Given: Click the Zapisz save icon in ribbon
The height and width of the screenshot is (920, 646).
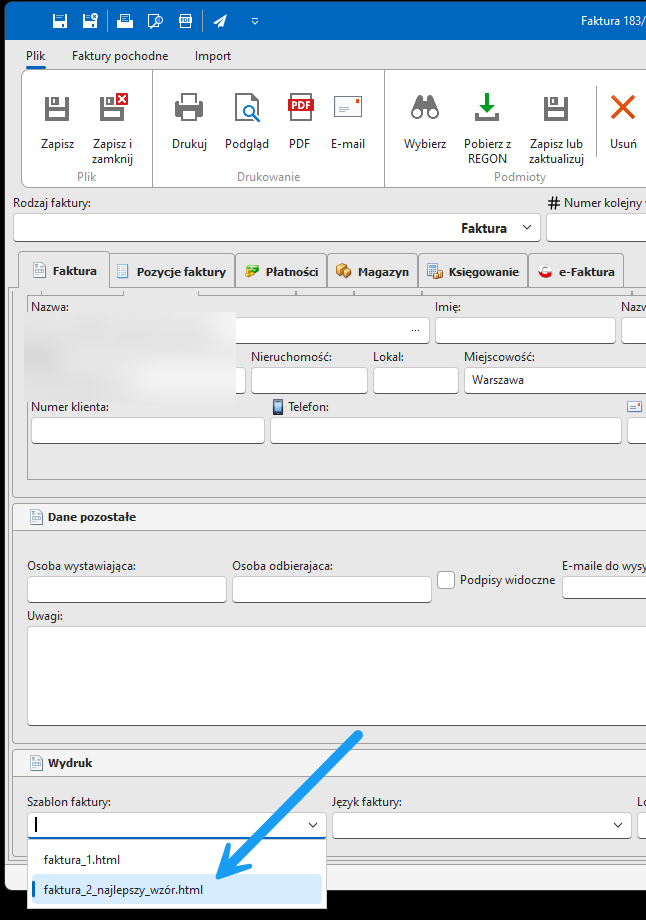Looking at the screenshot, I should 57,108.
